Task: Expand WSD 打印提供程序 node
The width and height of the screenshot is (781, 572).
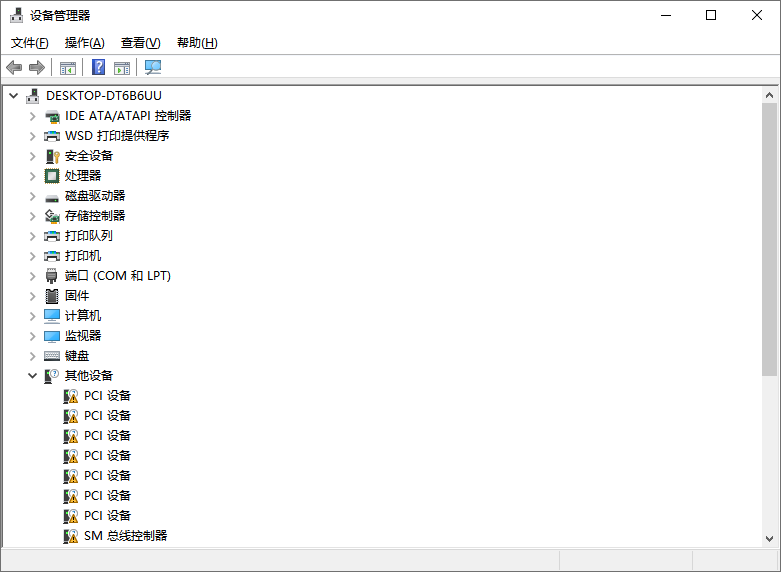Action: 32,136
